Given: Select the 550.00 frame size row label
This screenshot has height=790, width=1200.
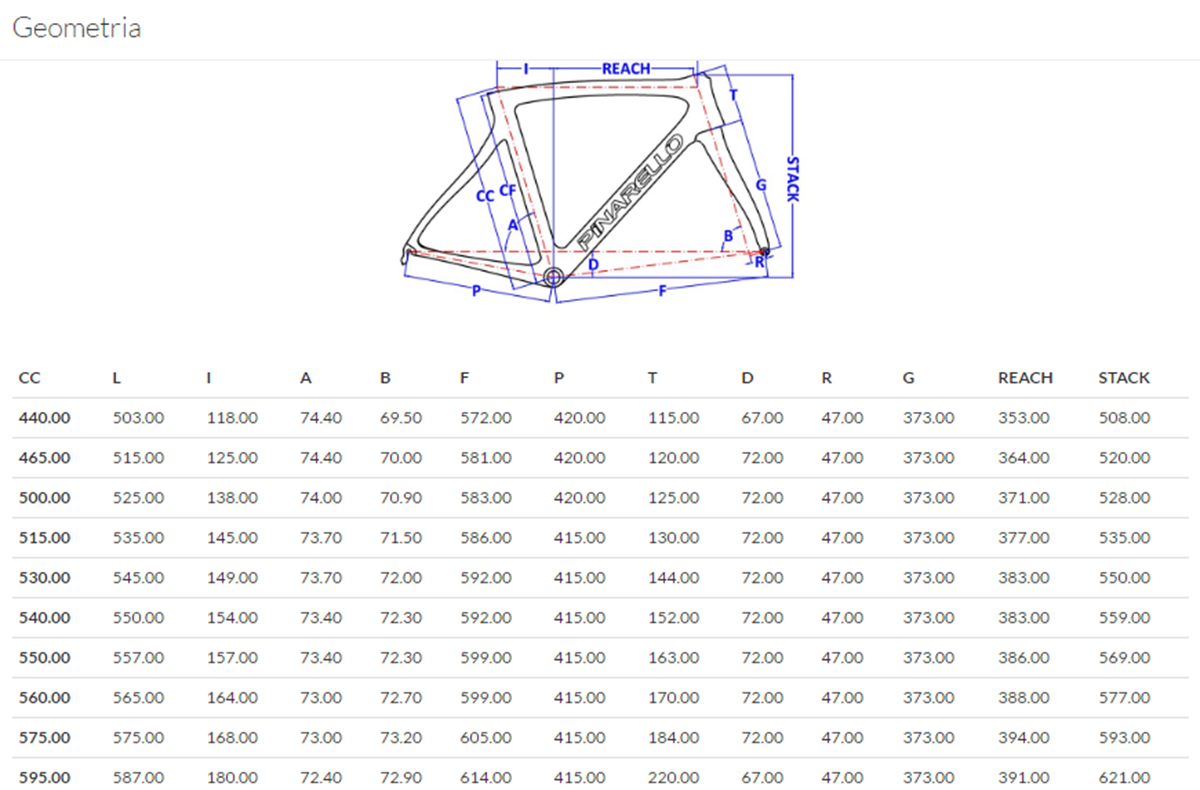Looking at the screenshot, I should click(x=45, y=658).
